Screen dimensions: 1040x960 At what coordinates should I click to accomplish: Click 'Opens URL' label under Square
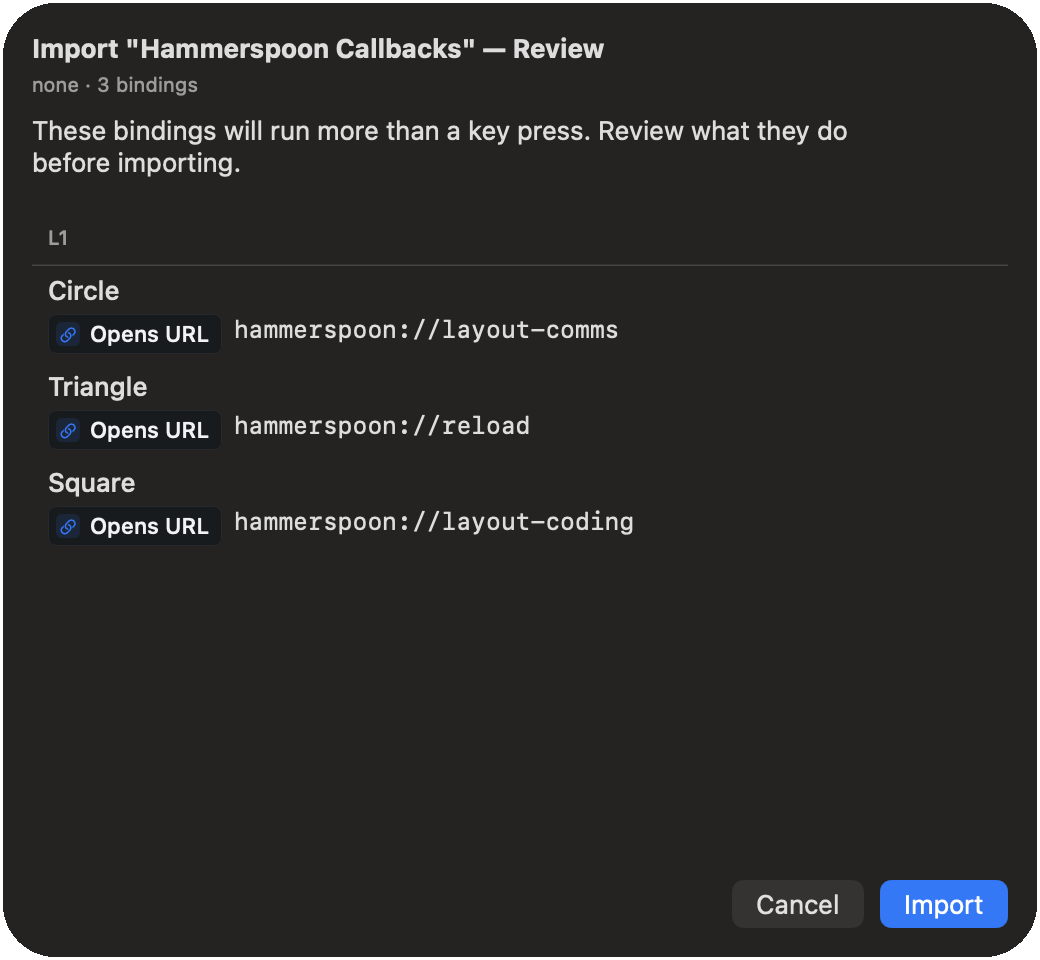(x=149, y=527)
